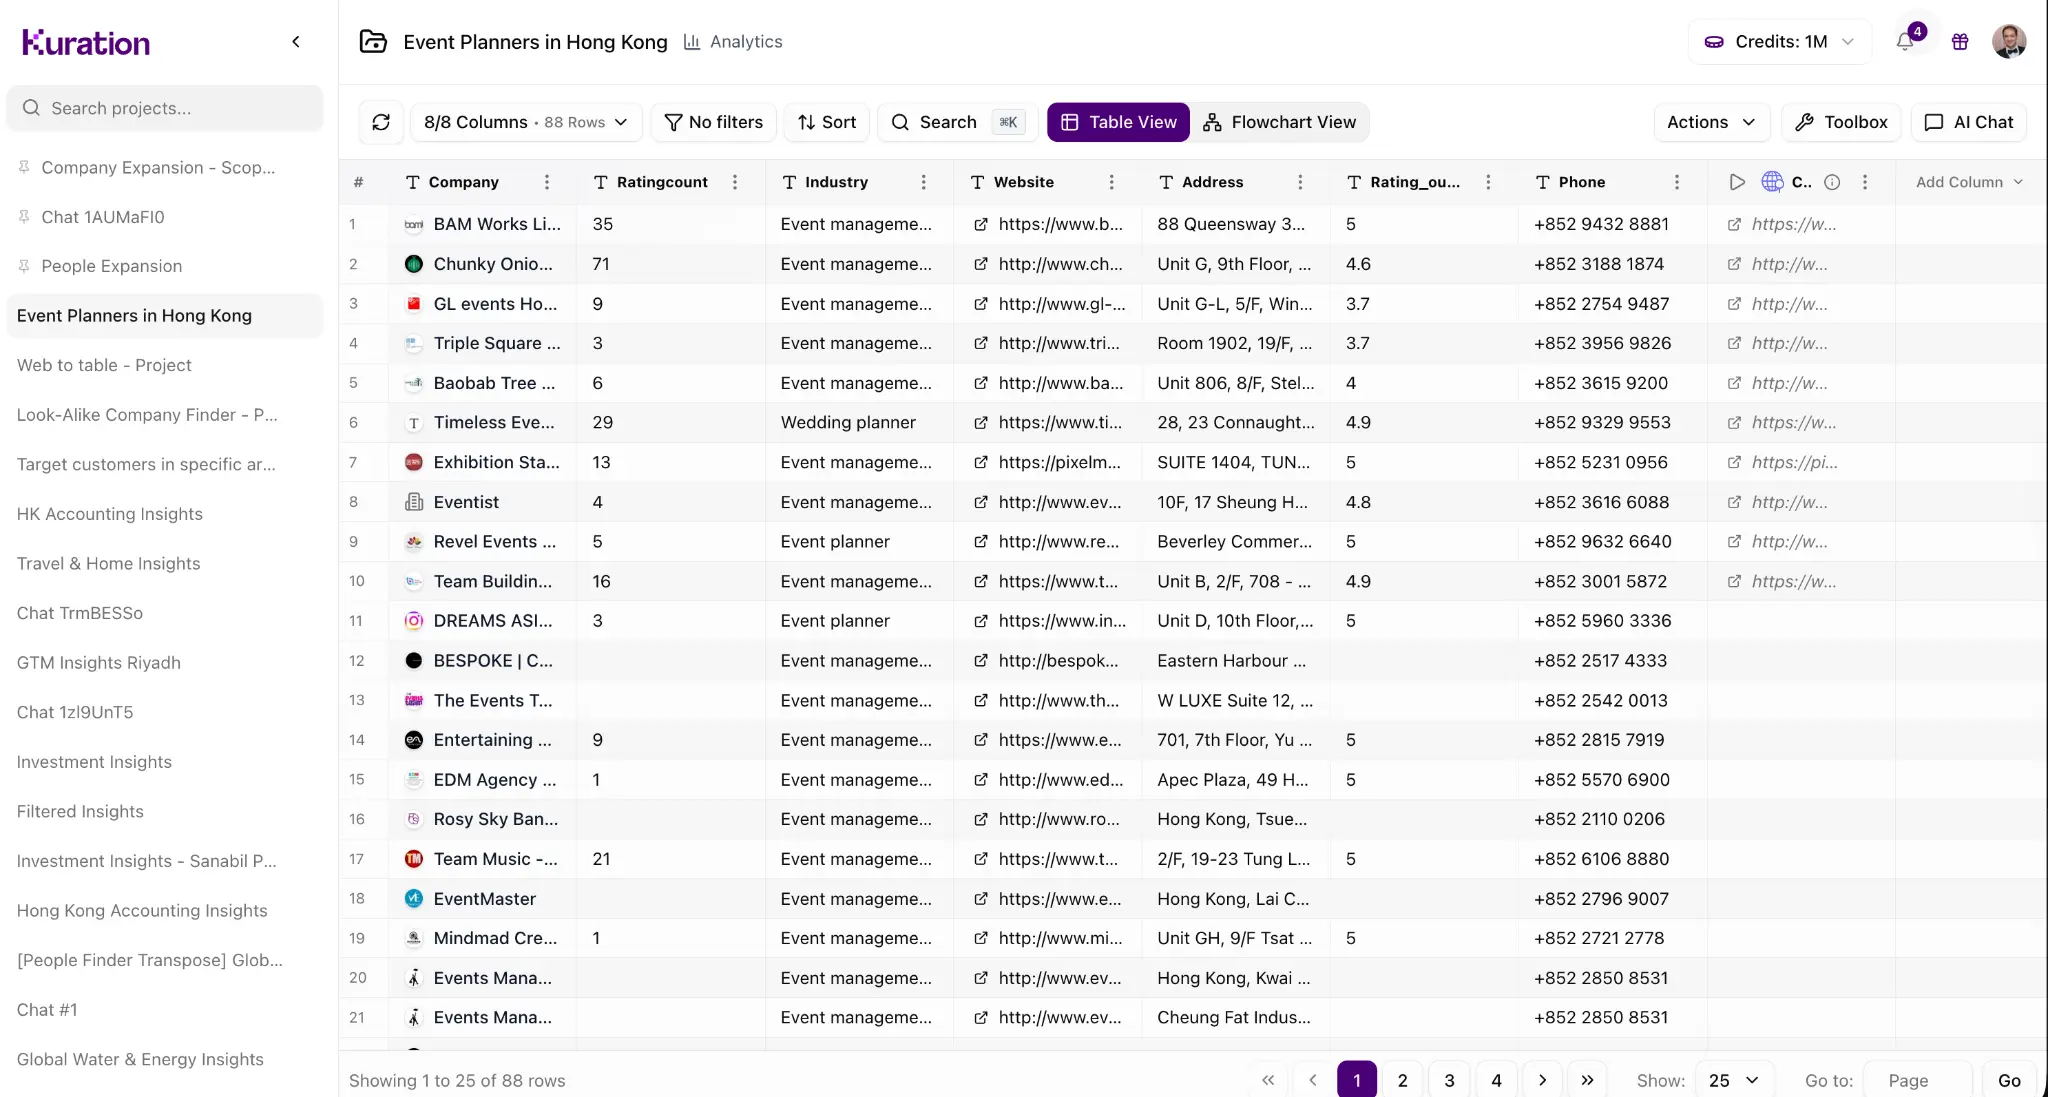Open the Toolbox panel
This screenshot has width=2048, height=1097.
(x=1842, y=122)
